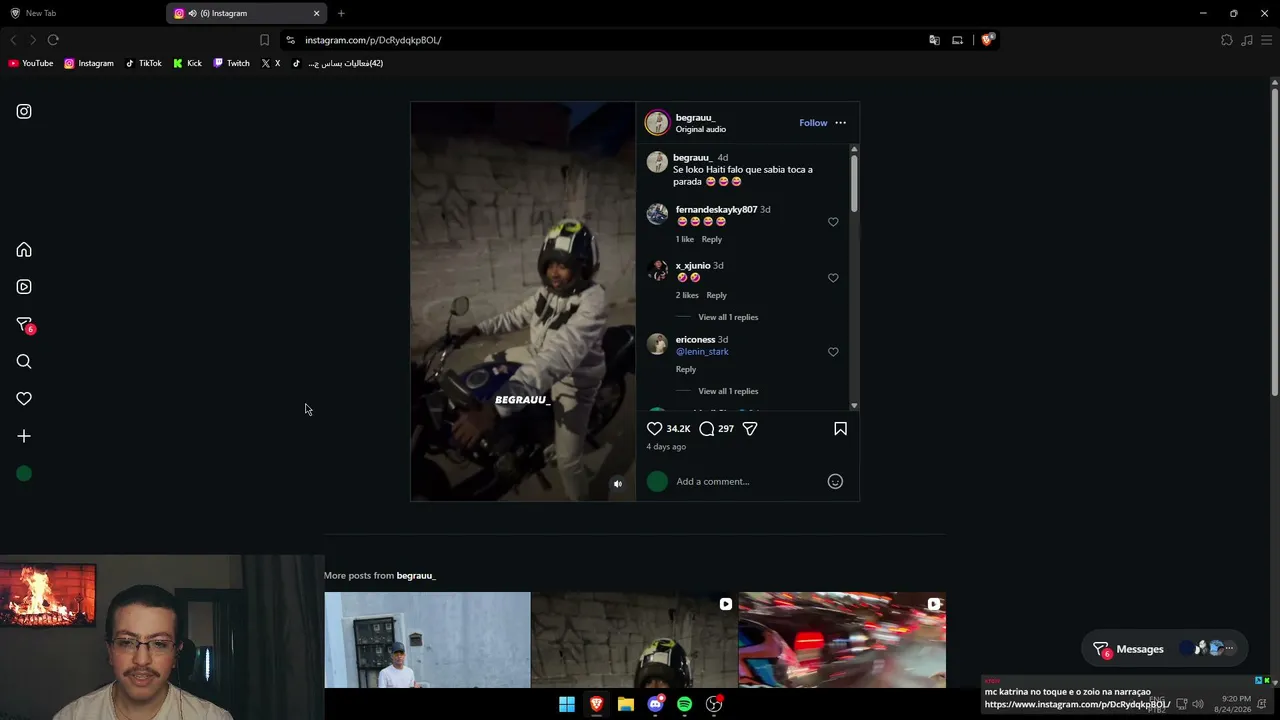Open fernandeskayky807's profile
The height and width of the screenshot is (720, 1280).
click(716, 210)
